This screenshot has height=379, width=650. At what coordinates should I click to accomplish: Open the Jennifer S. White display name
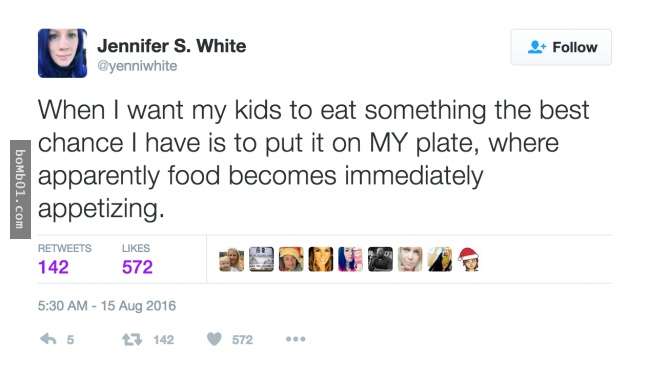coord(172,46)
